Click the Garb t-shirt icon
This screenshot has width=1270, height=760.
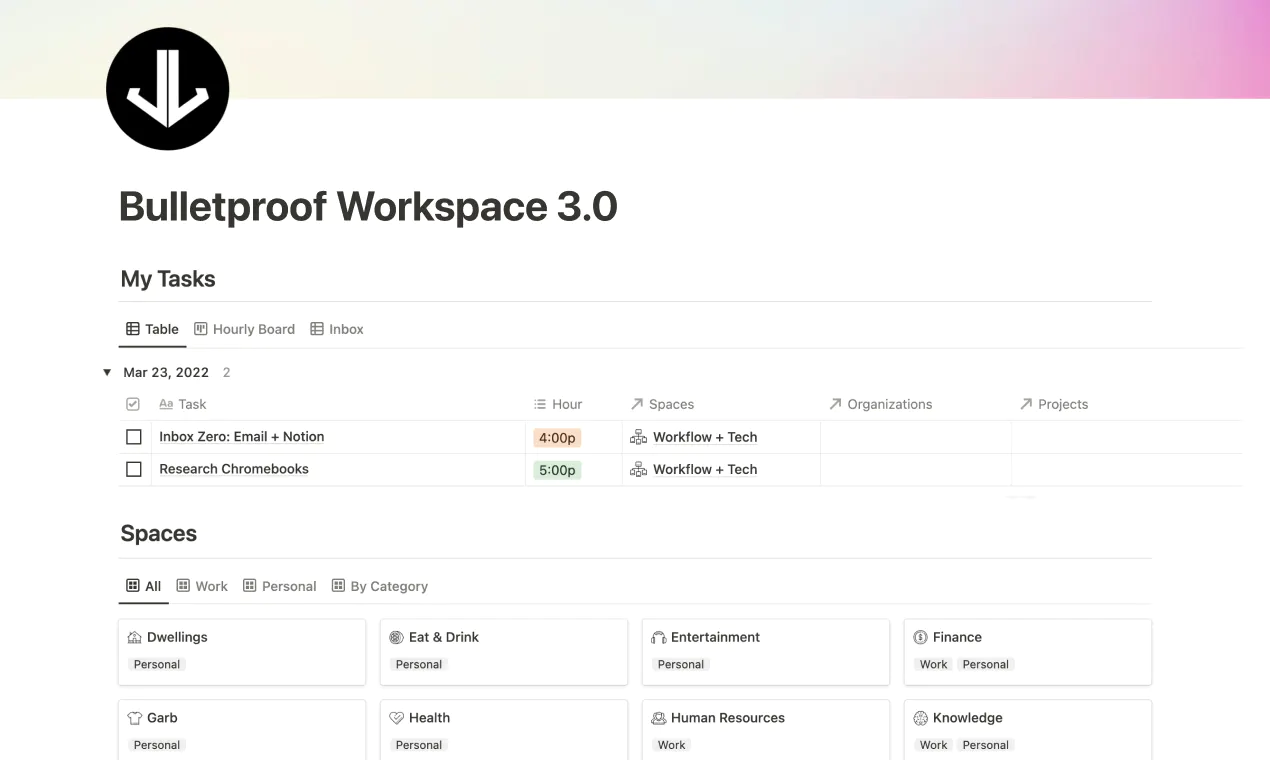tap(135, 718)
